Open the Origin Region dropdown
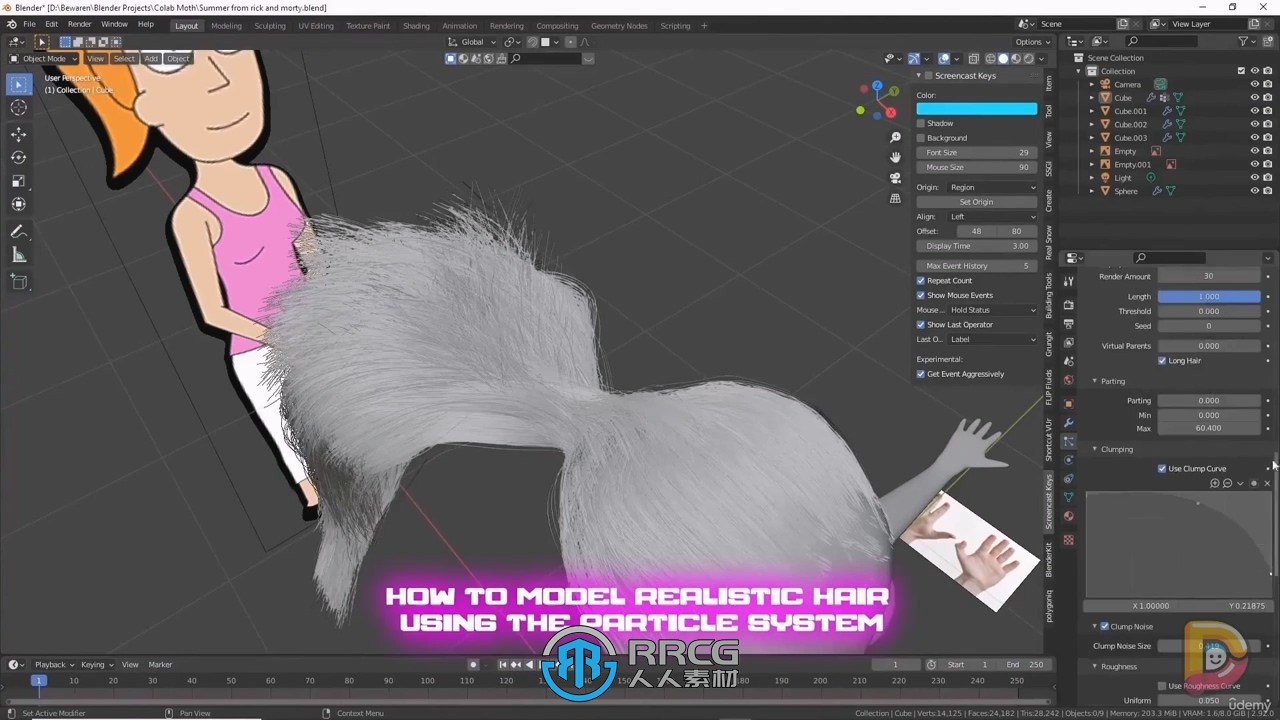The height and width of the screenshot is (720, 1280). (x=993, y=187)
